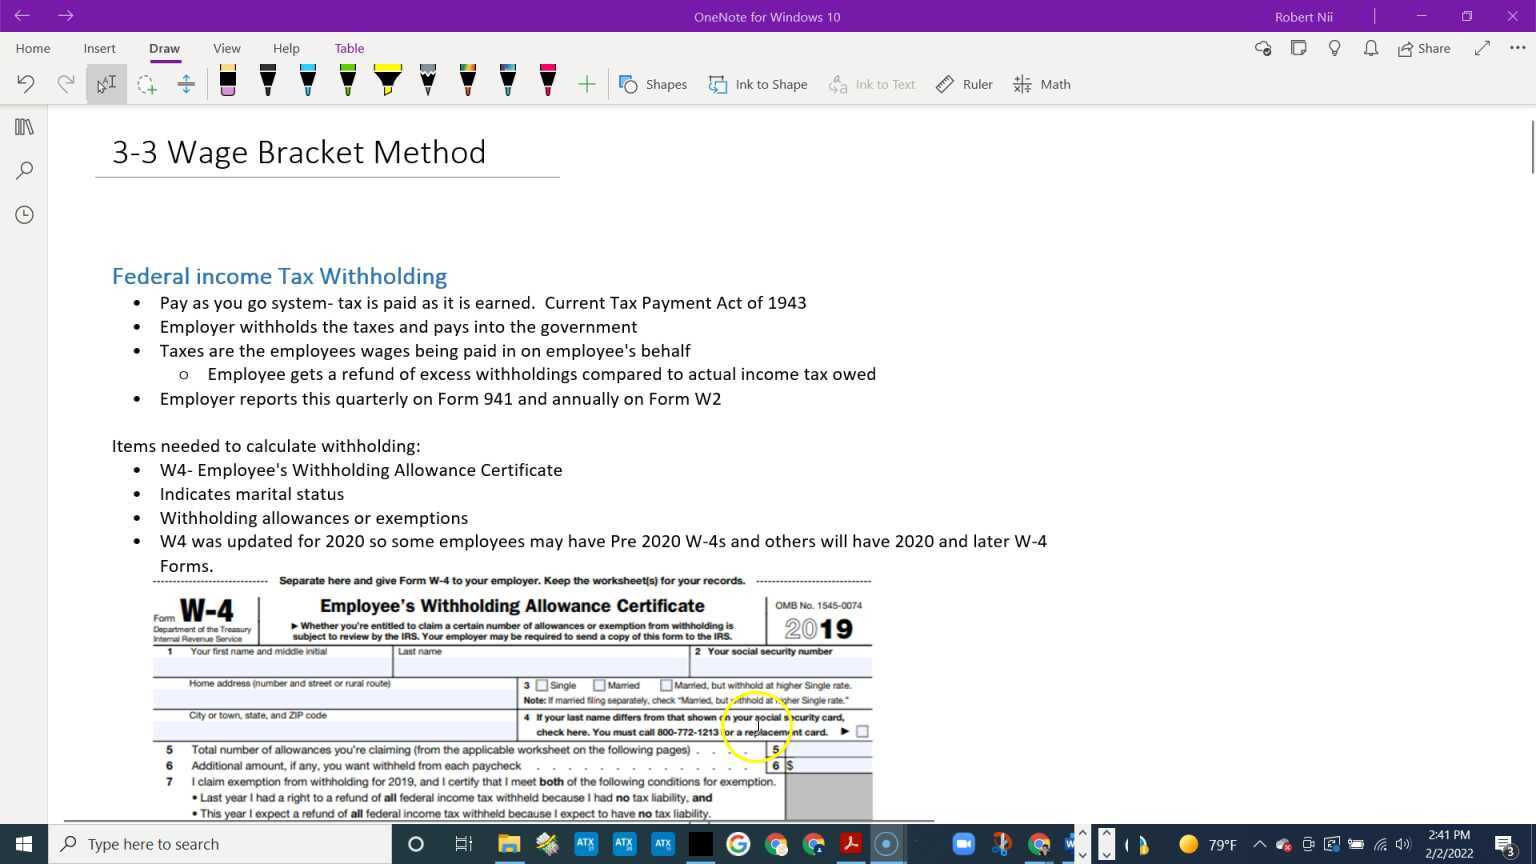Viewport: 1536px width, 864px height.
Task: Check the Married box on the W-4 form
Action: click(x=600, y=686)
